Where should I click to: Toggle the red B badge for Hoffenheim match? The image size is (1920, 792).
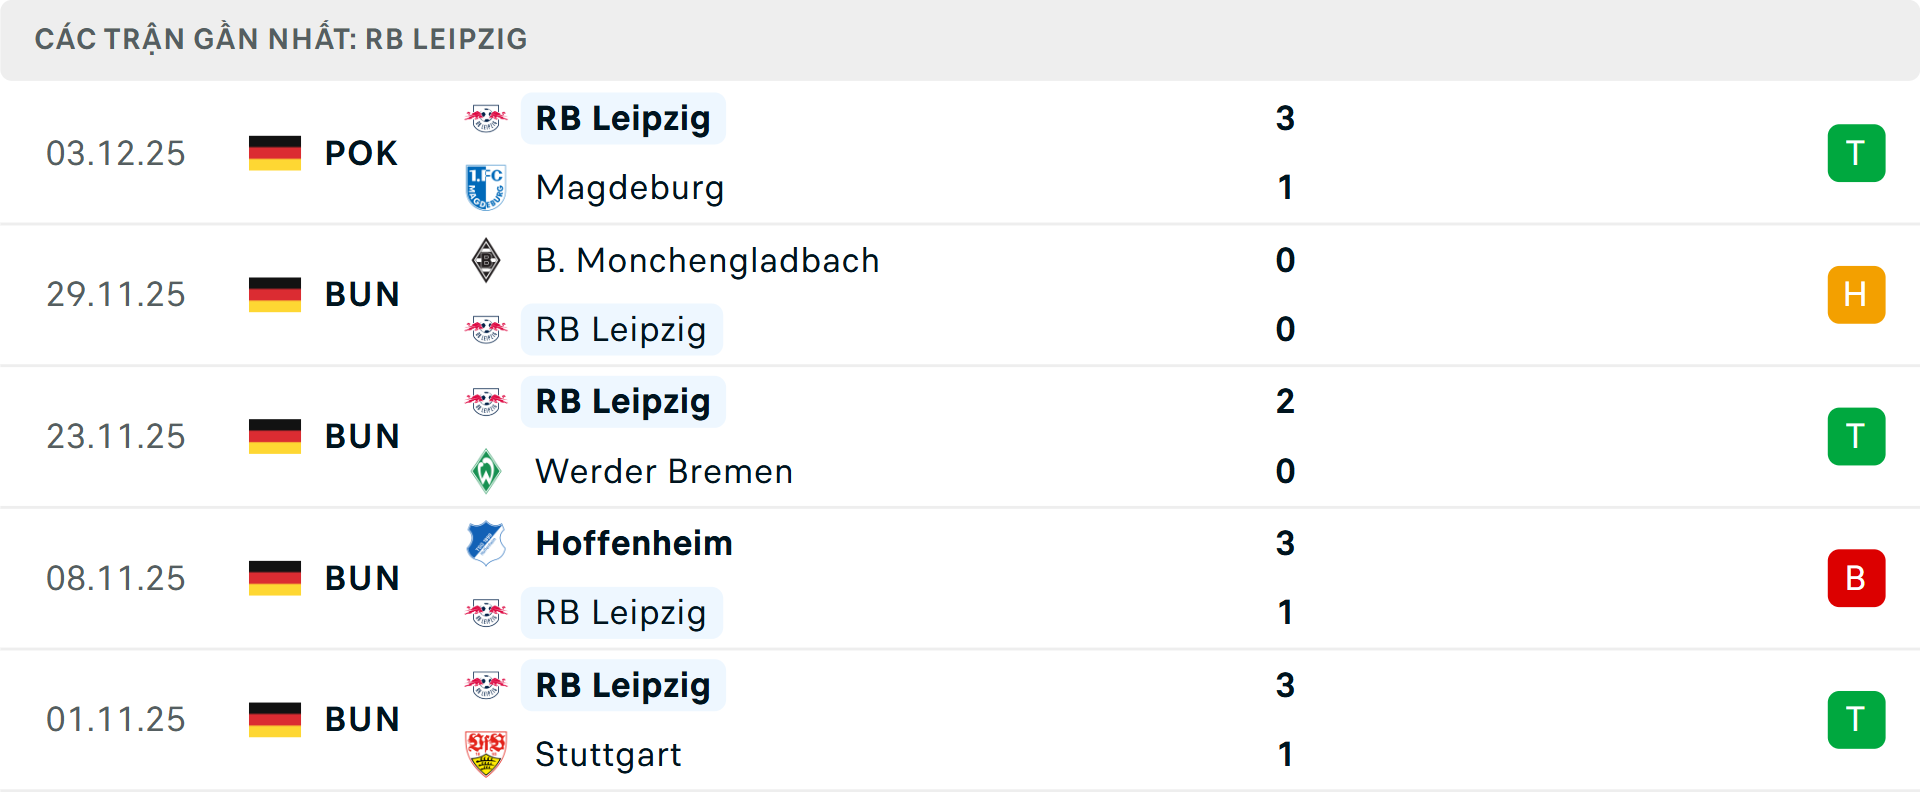[x=1856, y=578]
